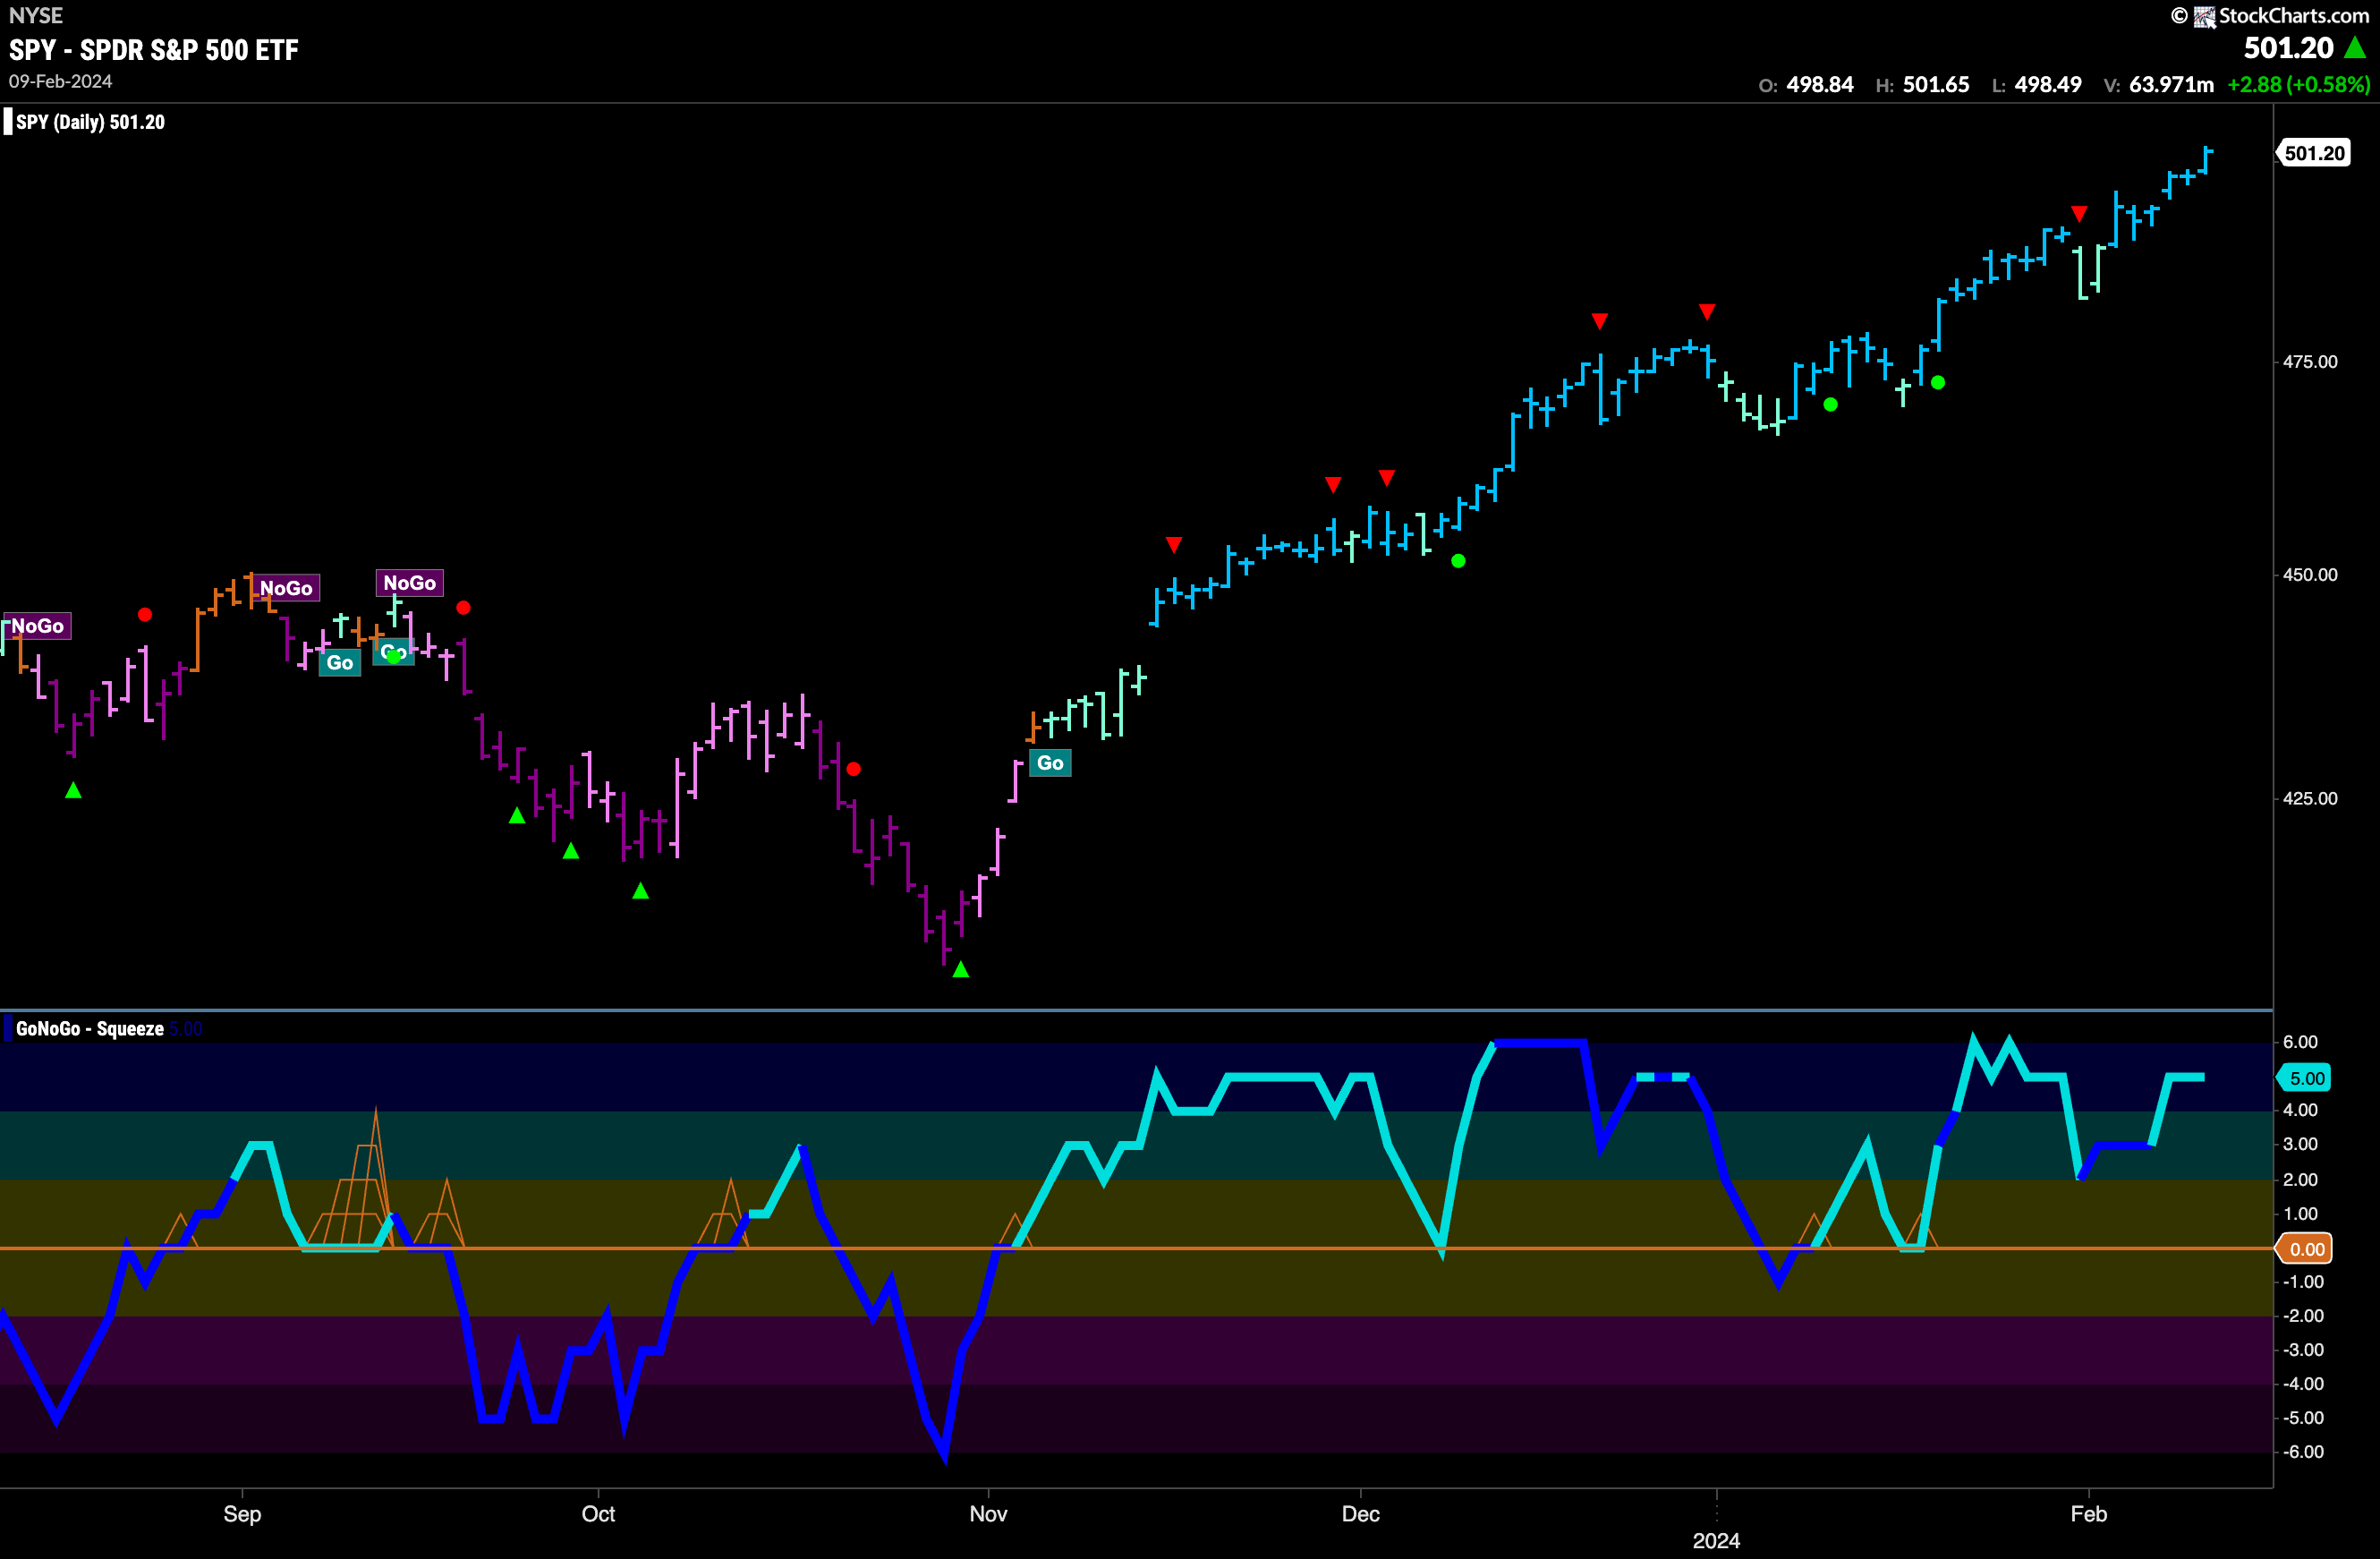Click the Feb label on the time axis
Image resolution: width=2380 pixels, height=1559 pixels.
pos(2089,1514)
